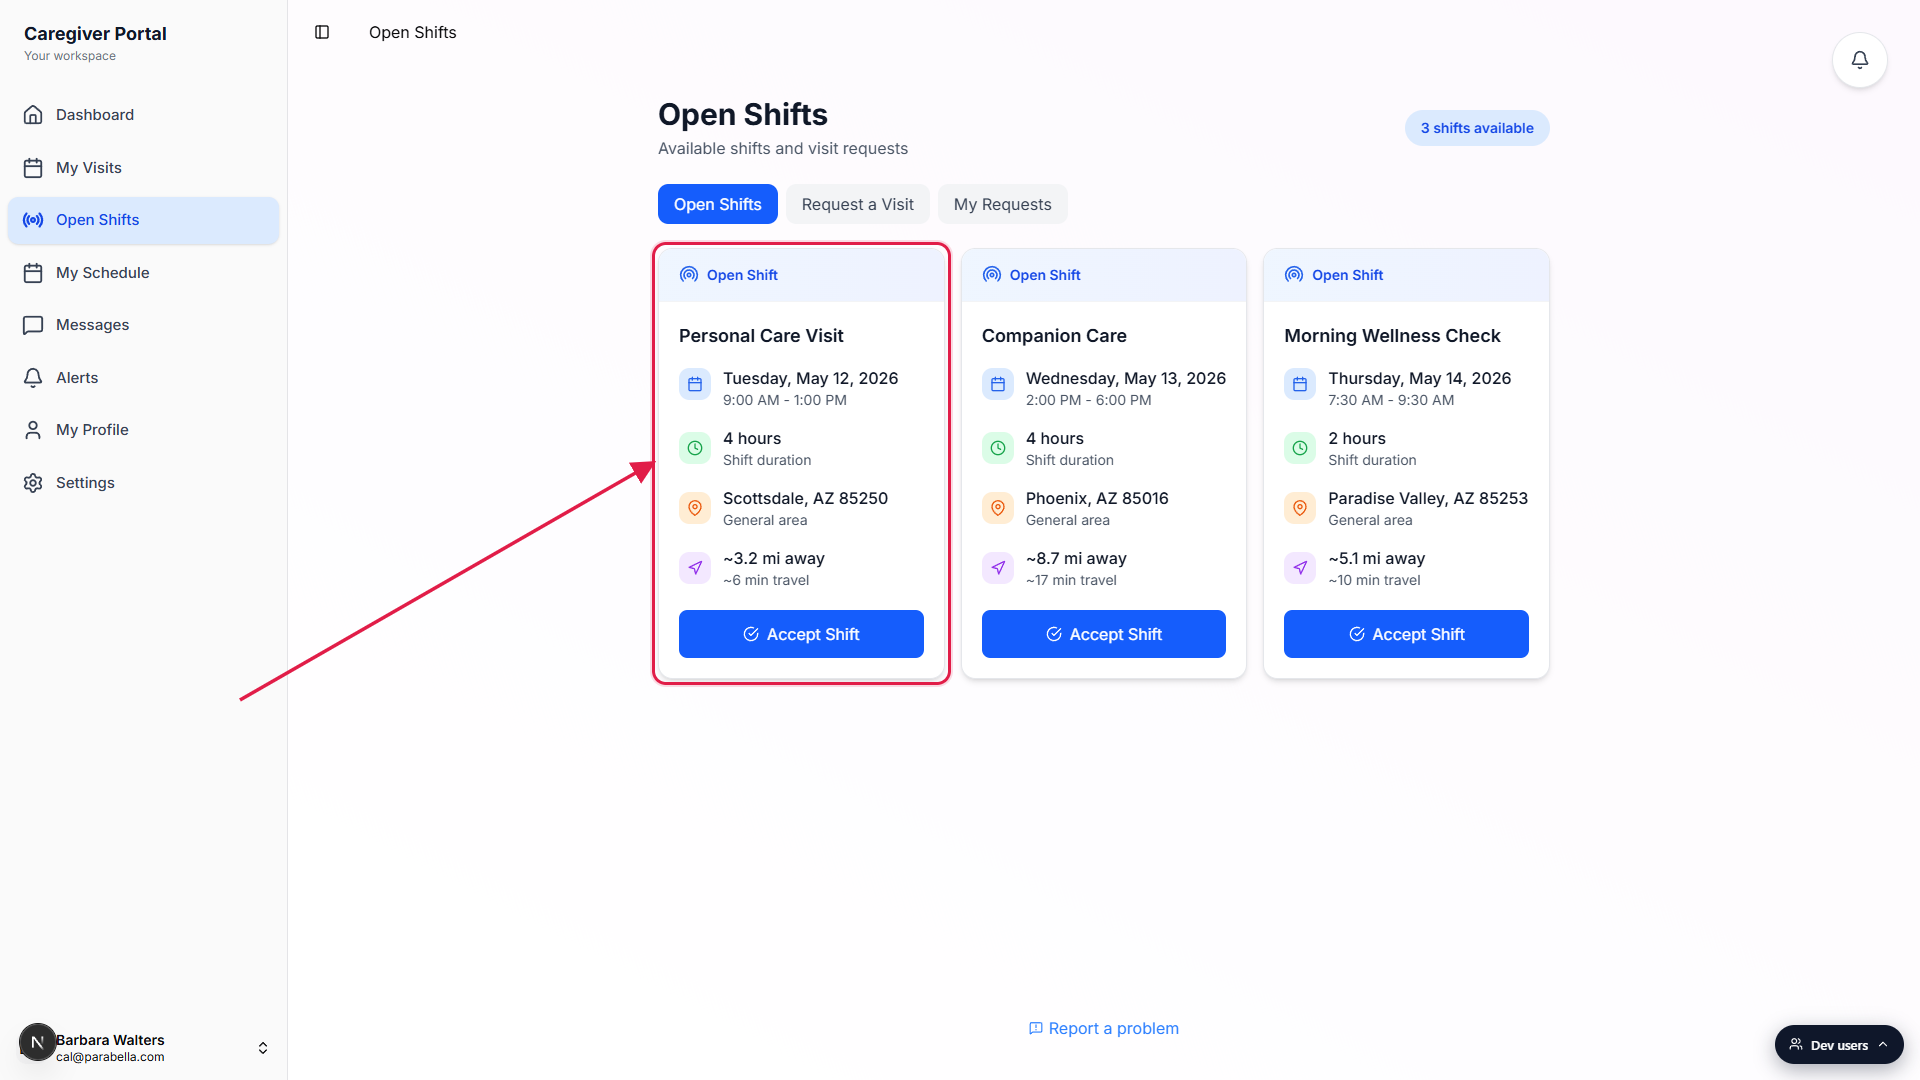Click the Companion Care calendar icon
Image resolution: width=1920 pixels, height=1080 pixels.
[x=998, y=384]
